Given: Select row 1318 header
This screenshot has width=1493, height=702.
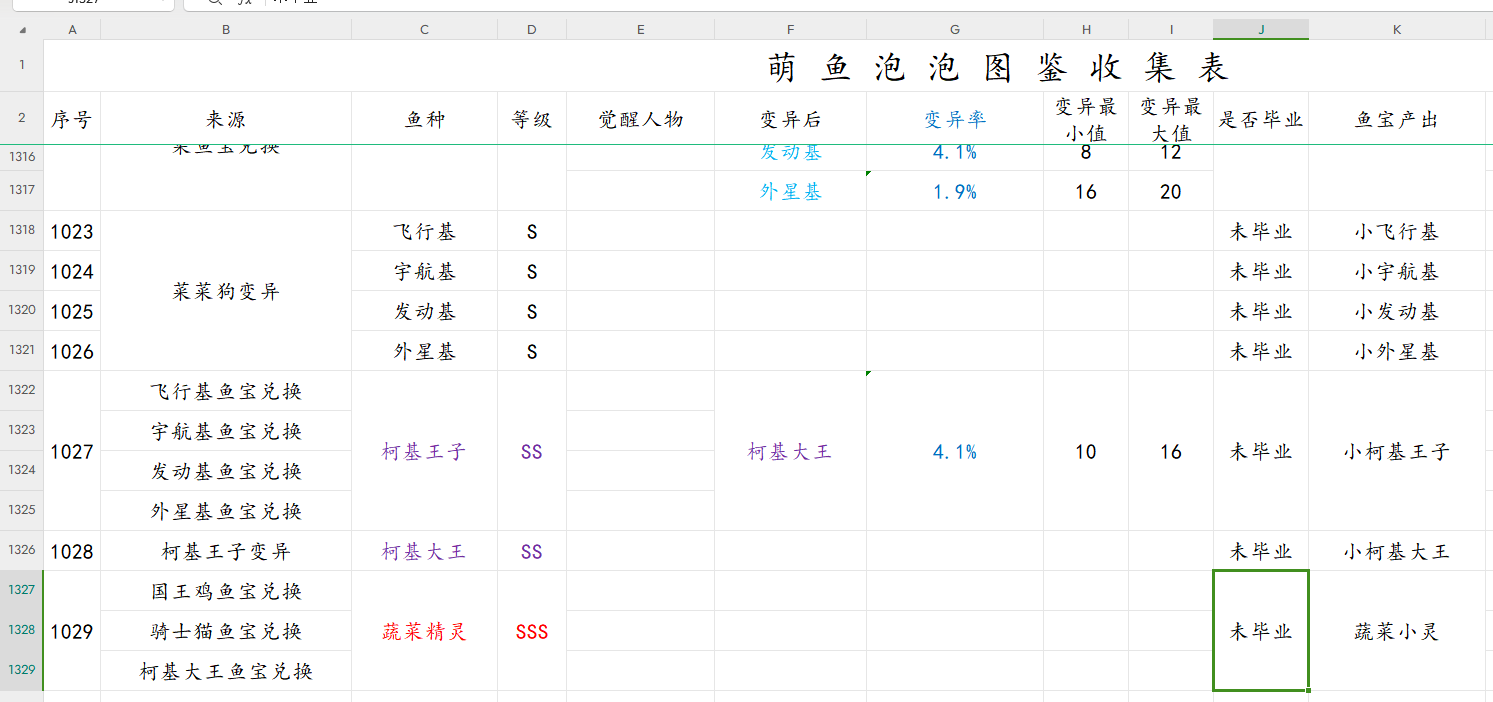Looking at the screenshot, I should coord(22,230).
